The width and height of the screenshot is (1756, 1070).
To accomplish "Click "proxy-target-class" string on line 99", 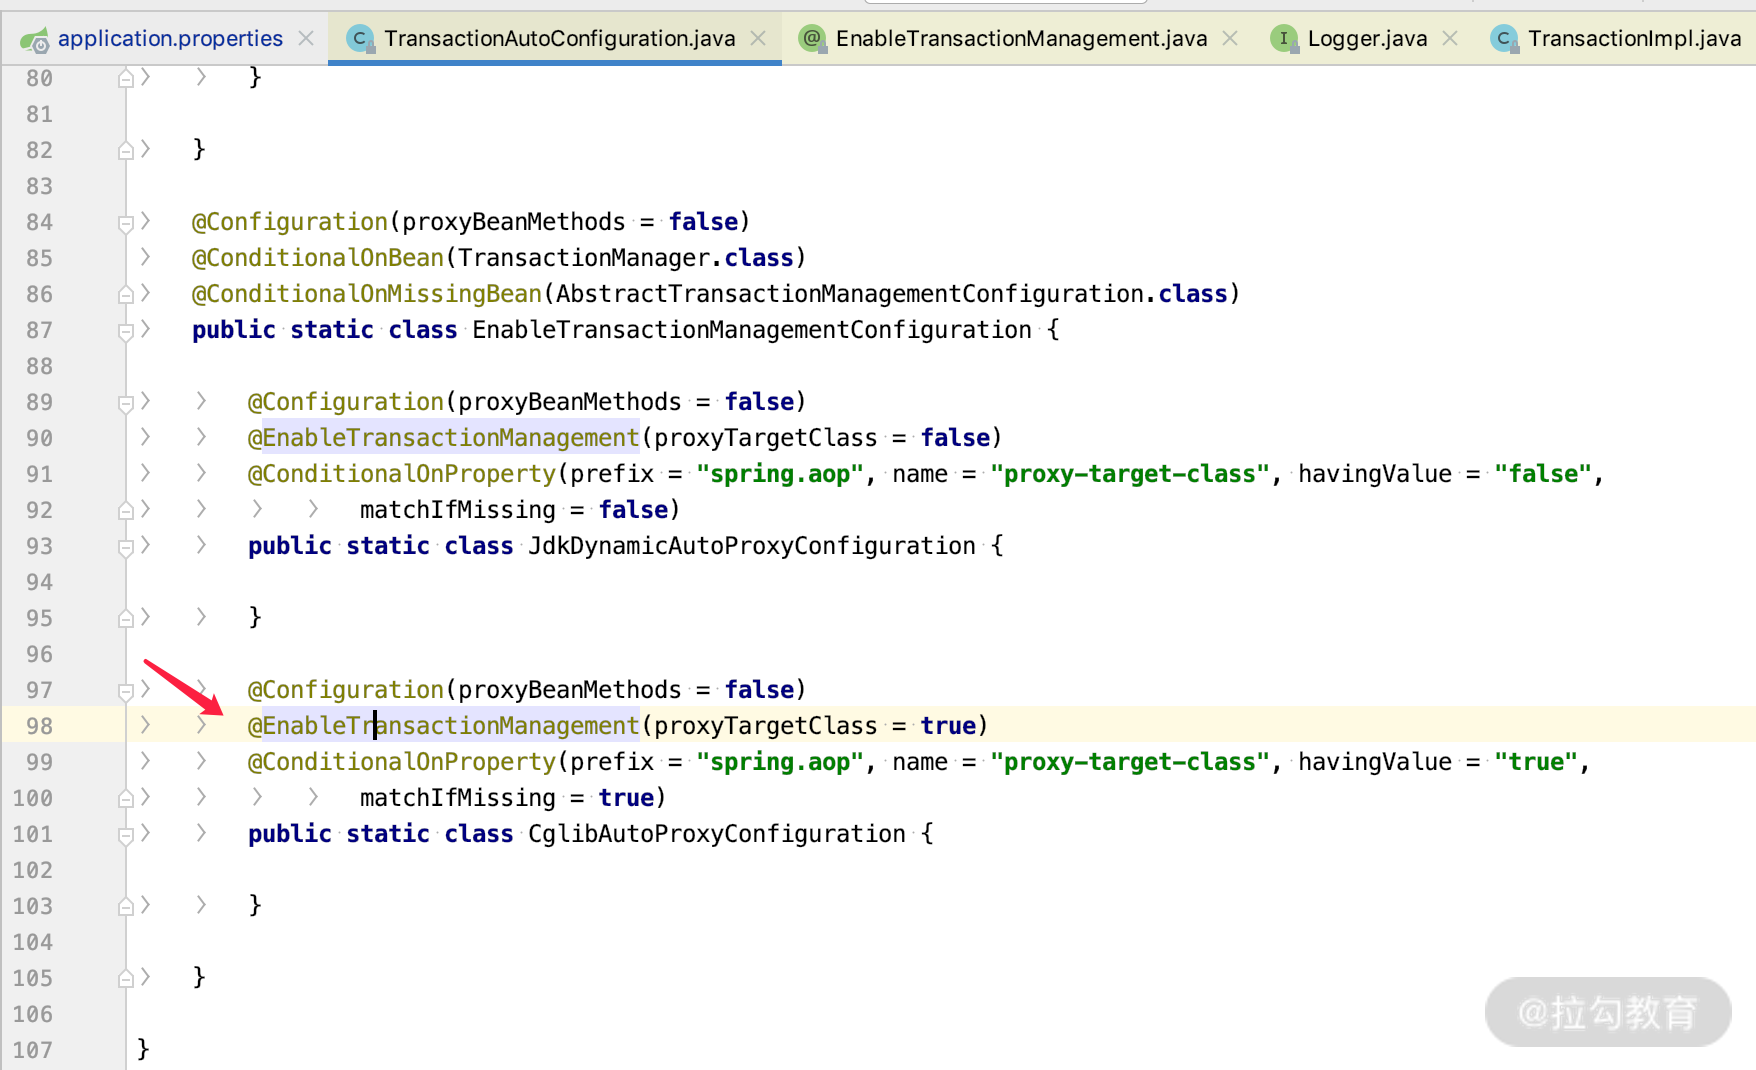I will point(1130,762).
